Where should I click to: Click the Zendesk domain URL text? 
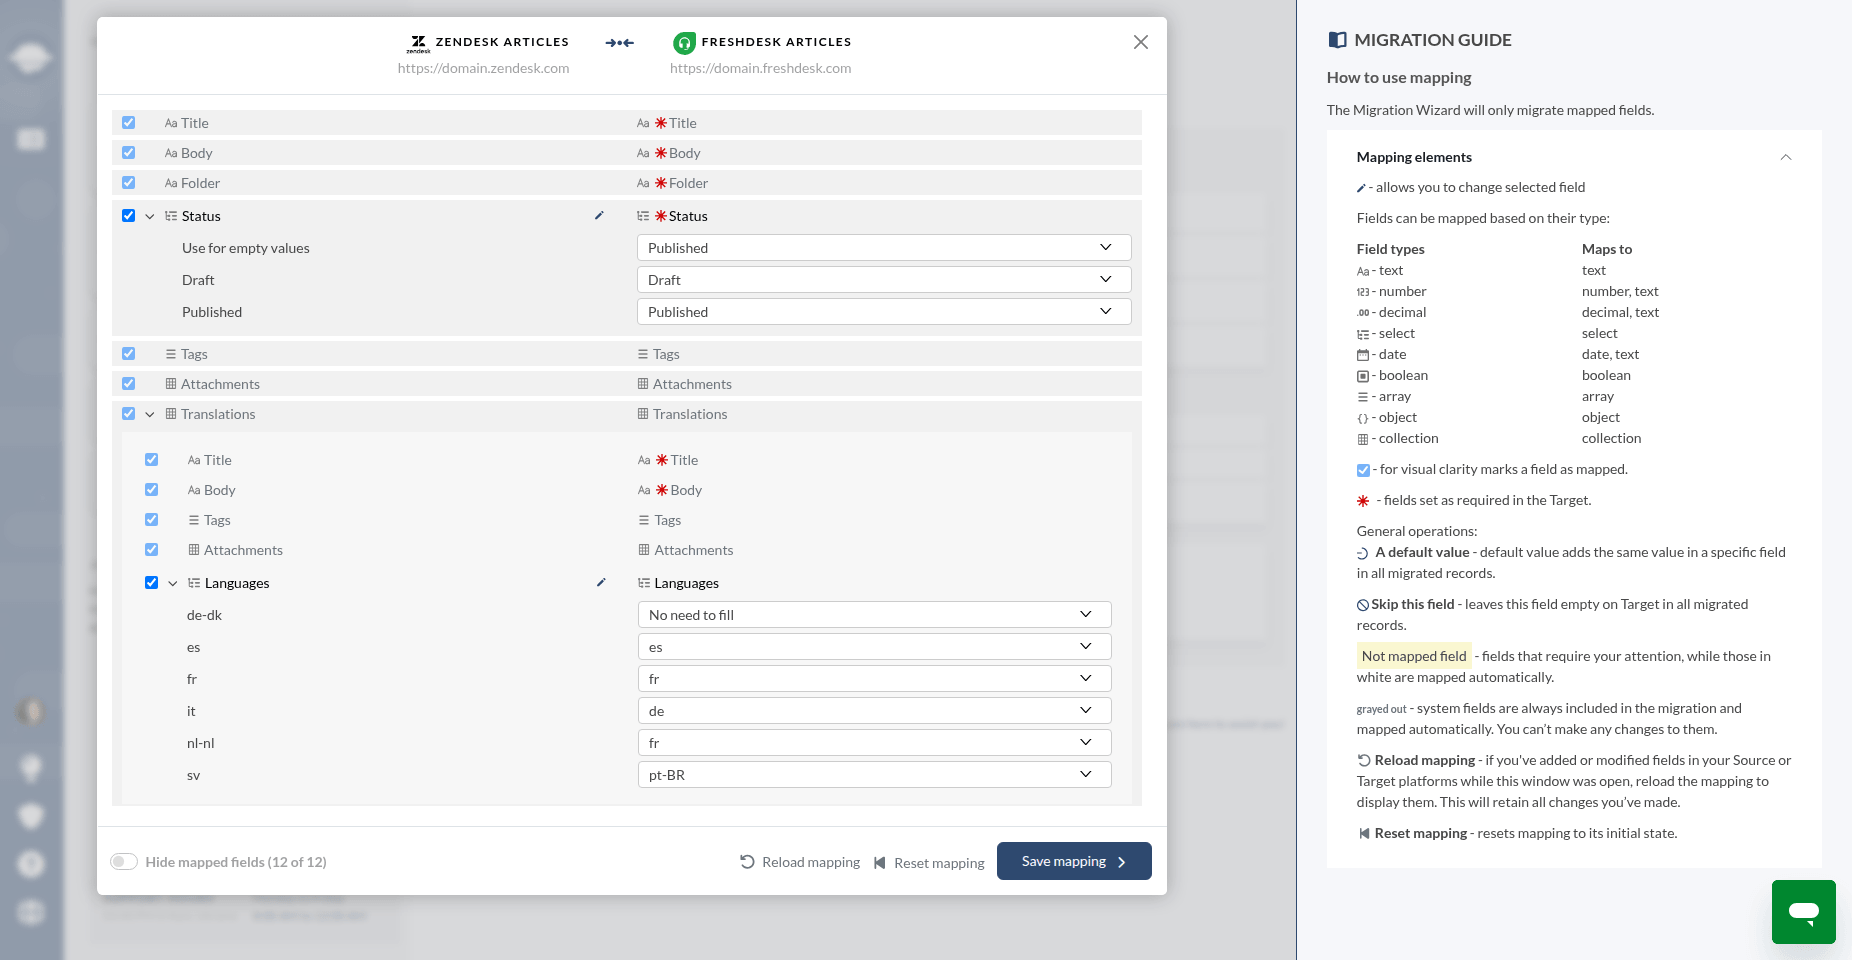tap(483, 68)
